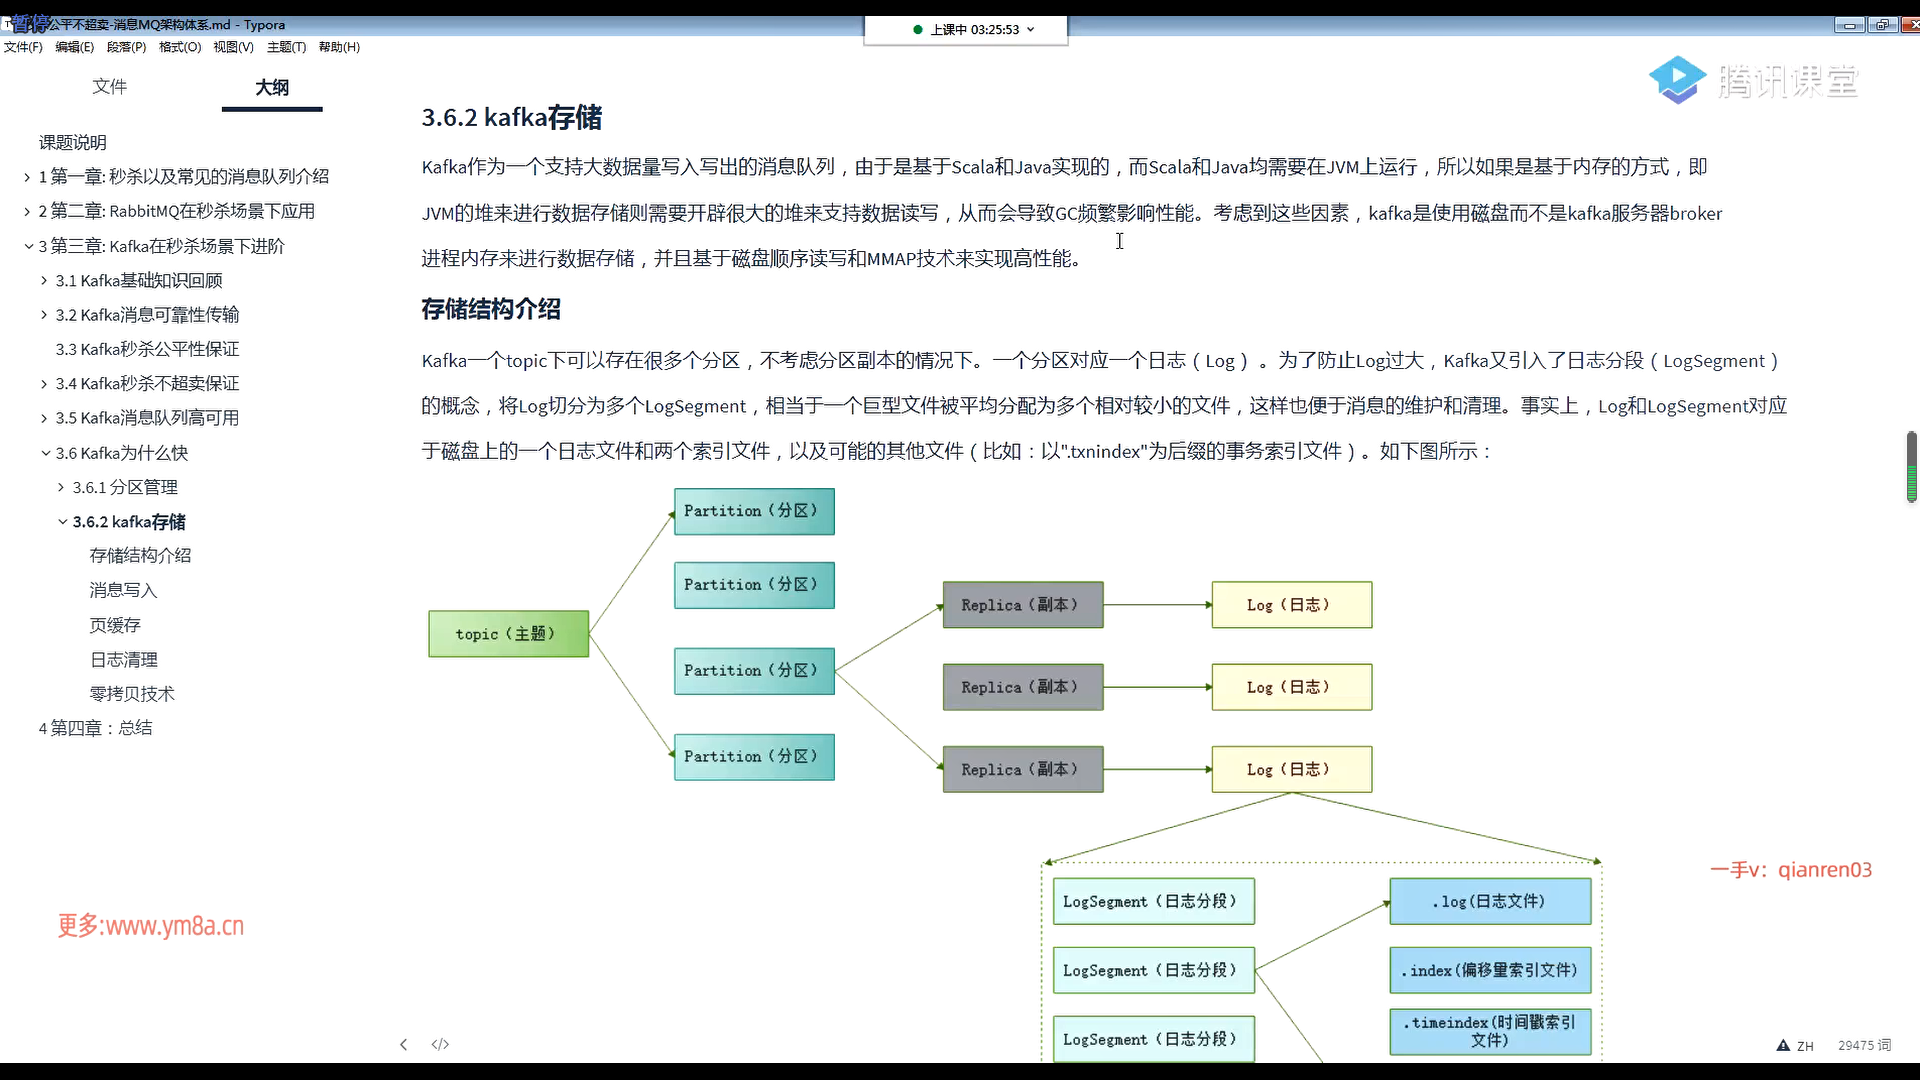Screen dimensions: 1920x1080
Task: Click the ZH language indicator
Action: point(1805,1046)
